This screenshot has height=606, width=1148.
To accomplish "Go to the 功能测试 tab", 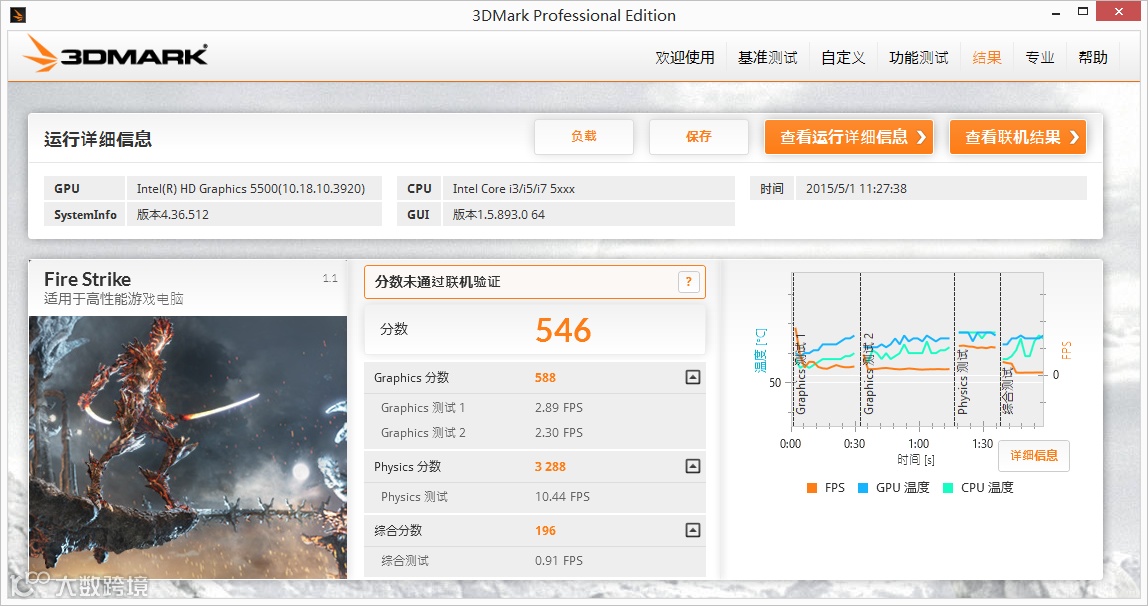I will point(918,57).
